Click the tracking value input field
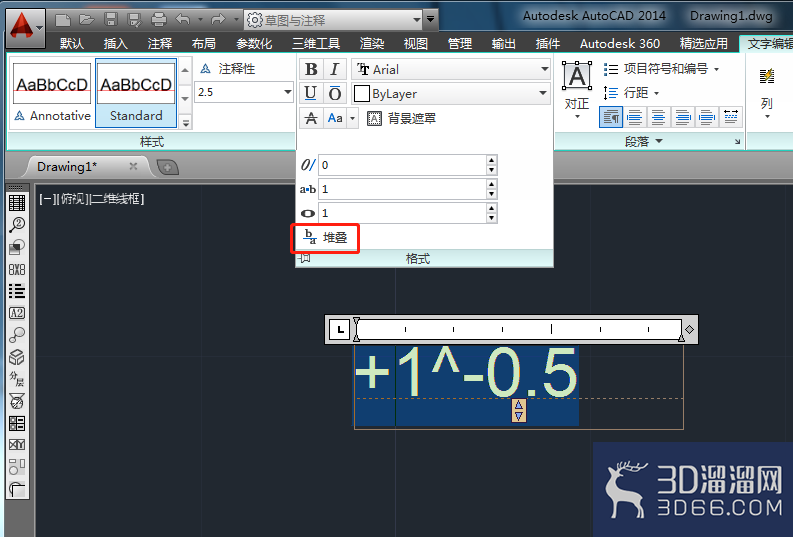 click(403, 189)
